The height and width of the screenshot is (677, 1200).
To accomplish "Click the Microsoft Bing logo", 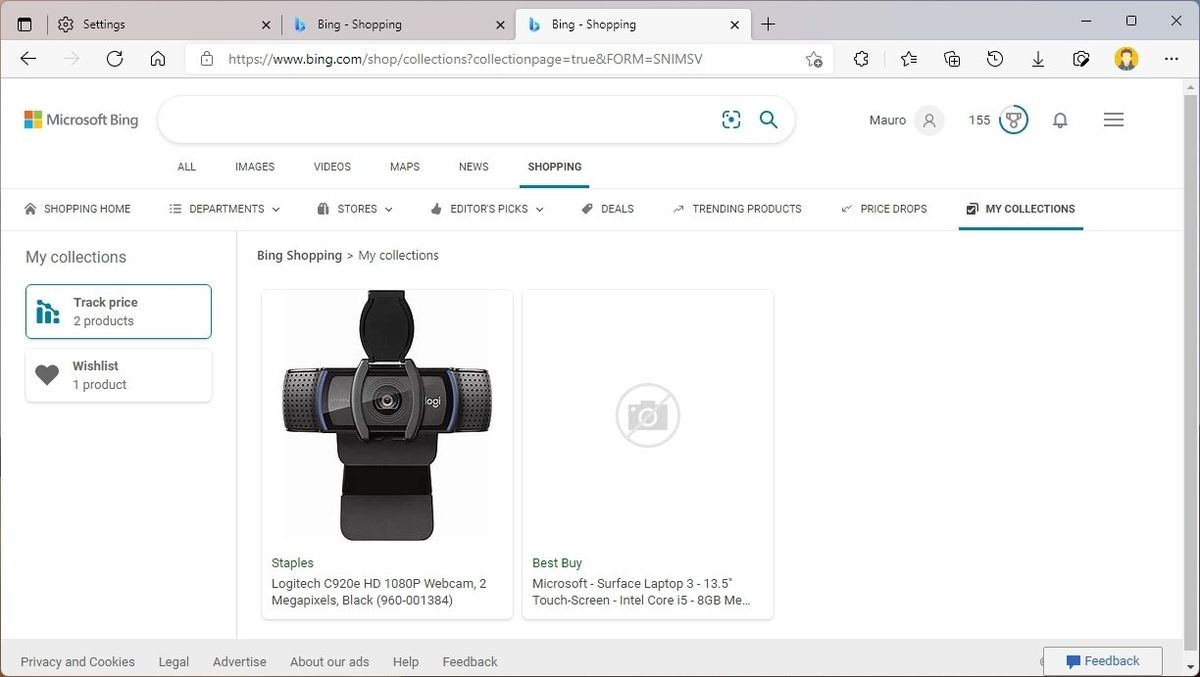I will [x=80, y=119].
